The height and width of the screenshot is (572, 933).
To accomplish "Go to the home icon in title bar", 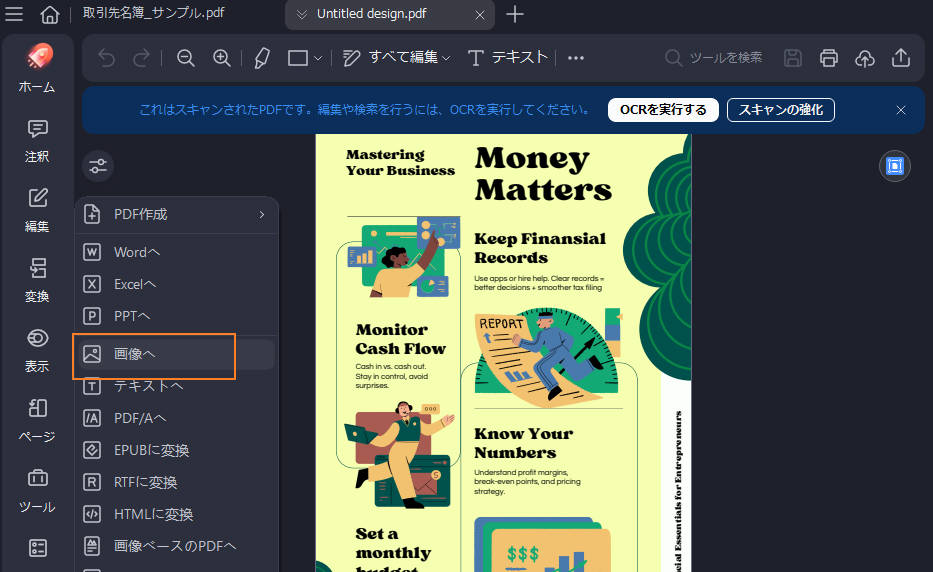I will (x=50, y=14).
